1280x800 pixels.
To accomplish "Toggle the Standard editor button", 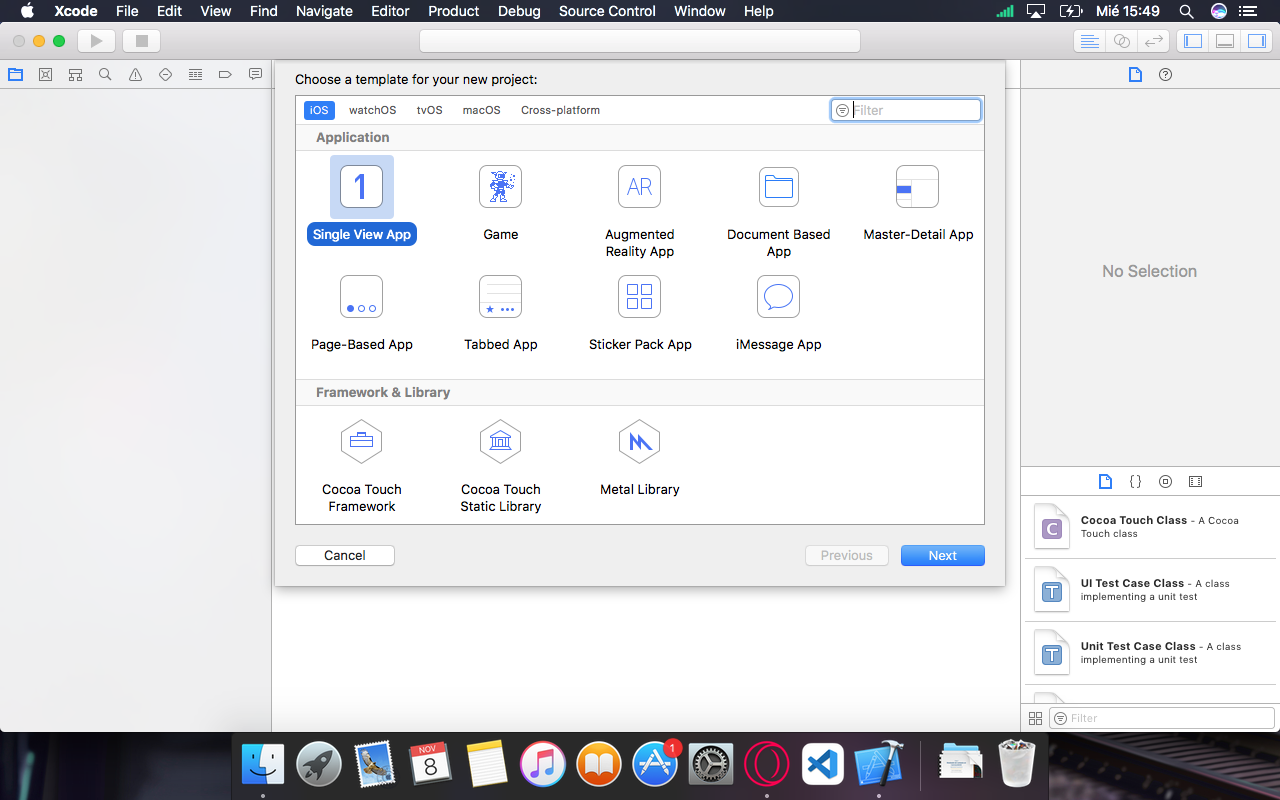I will click(1090, 41).
